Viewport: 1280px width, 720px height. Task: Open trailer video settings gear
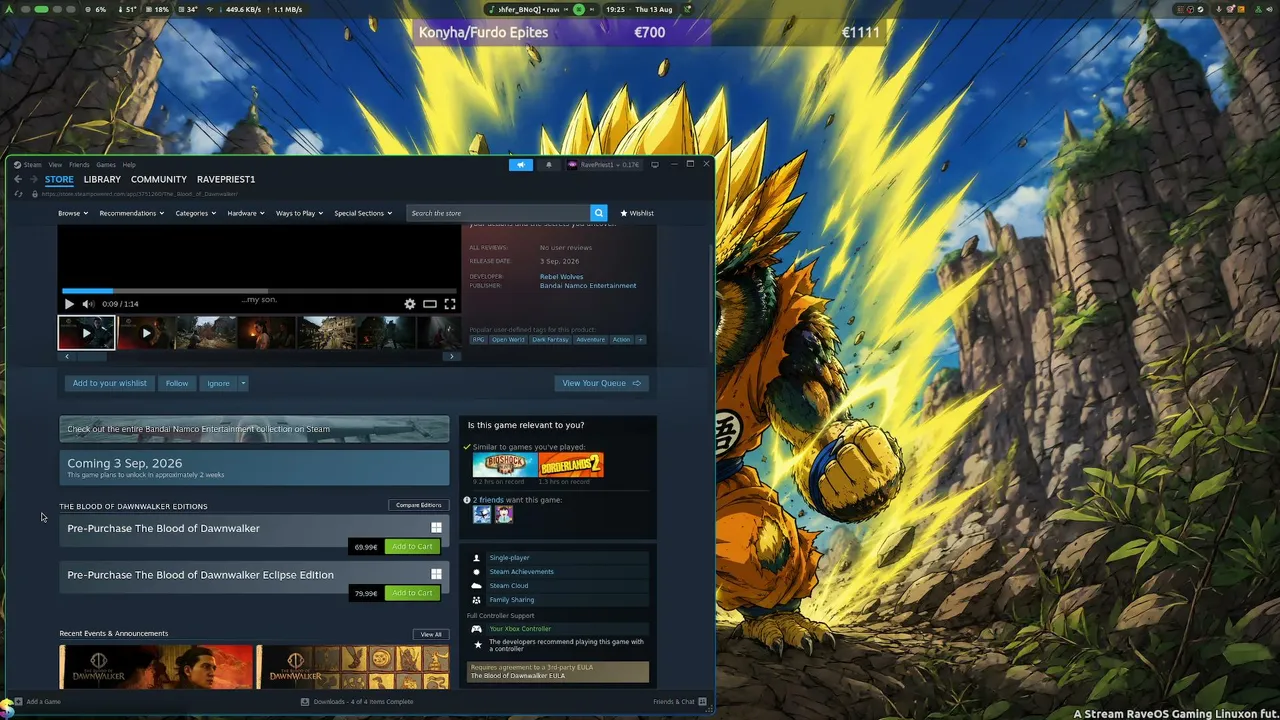point(409,304)
